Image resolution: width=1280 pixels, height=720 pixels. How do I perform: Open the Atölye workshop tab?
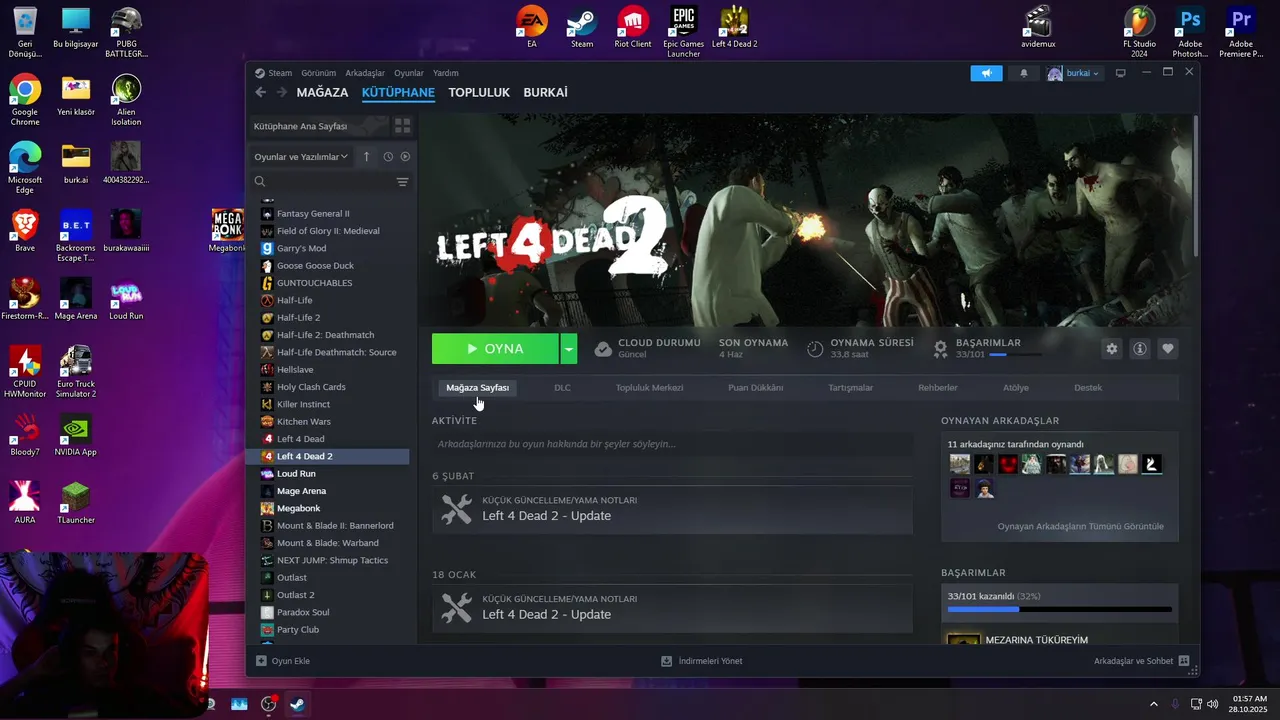point(1015,388)
